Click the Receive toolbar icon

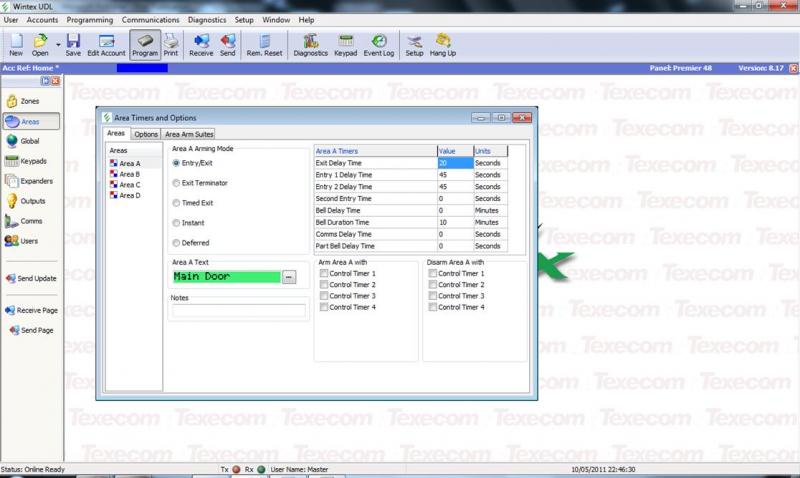pos(201,45)
